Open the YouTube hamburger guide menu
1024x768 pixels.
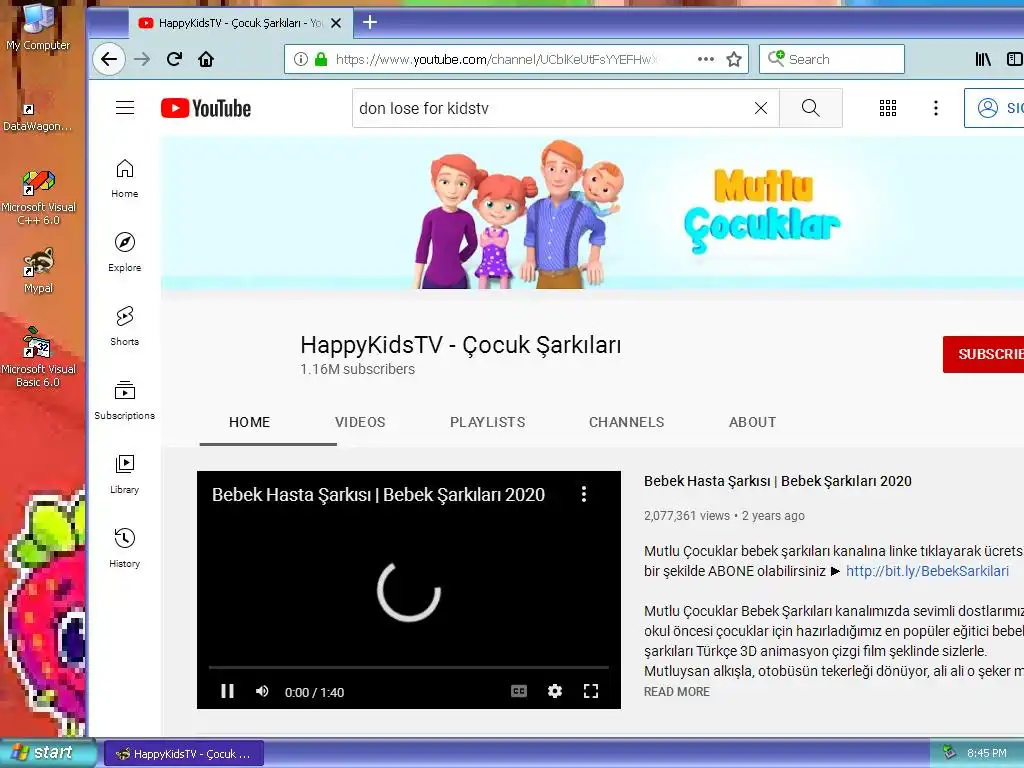pos(125,108)
